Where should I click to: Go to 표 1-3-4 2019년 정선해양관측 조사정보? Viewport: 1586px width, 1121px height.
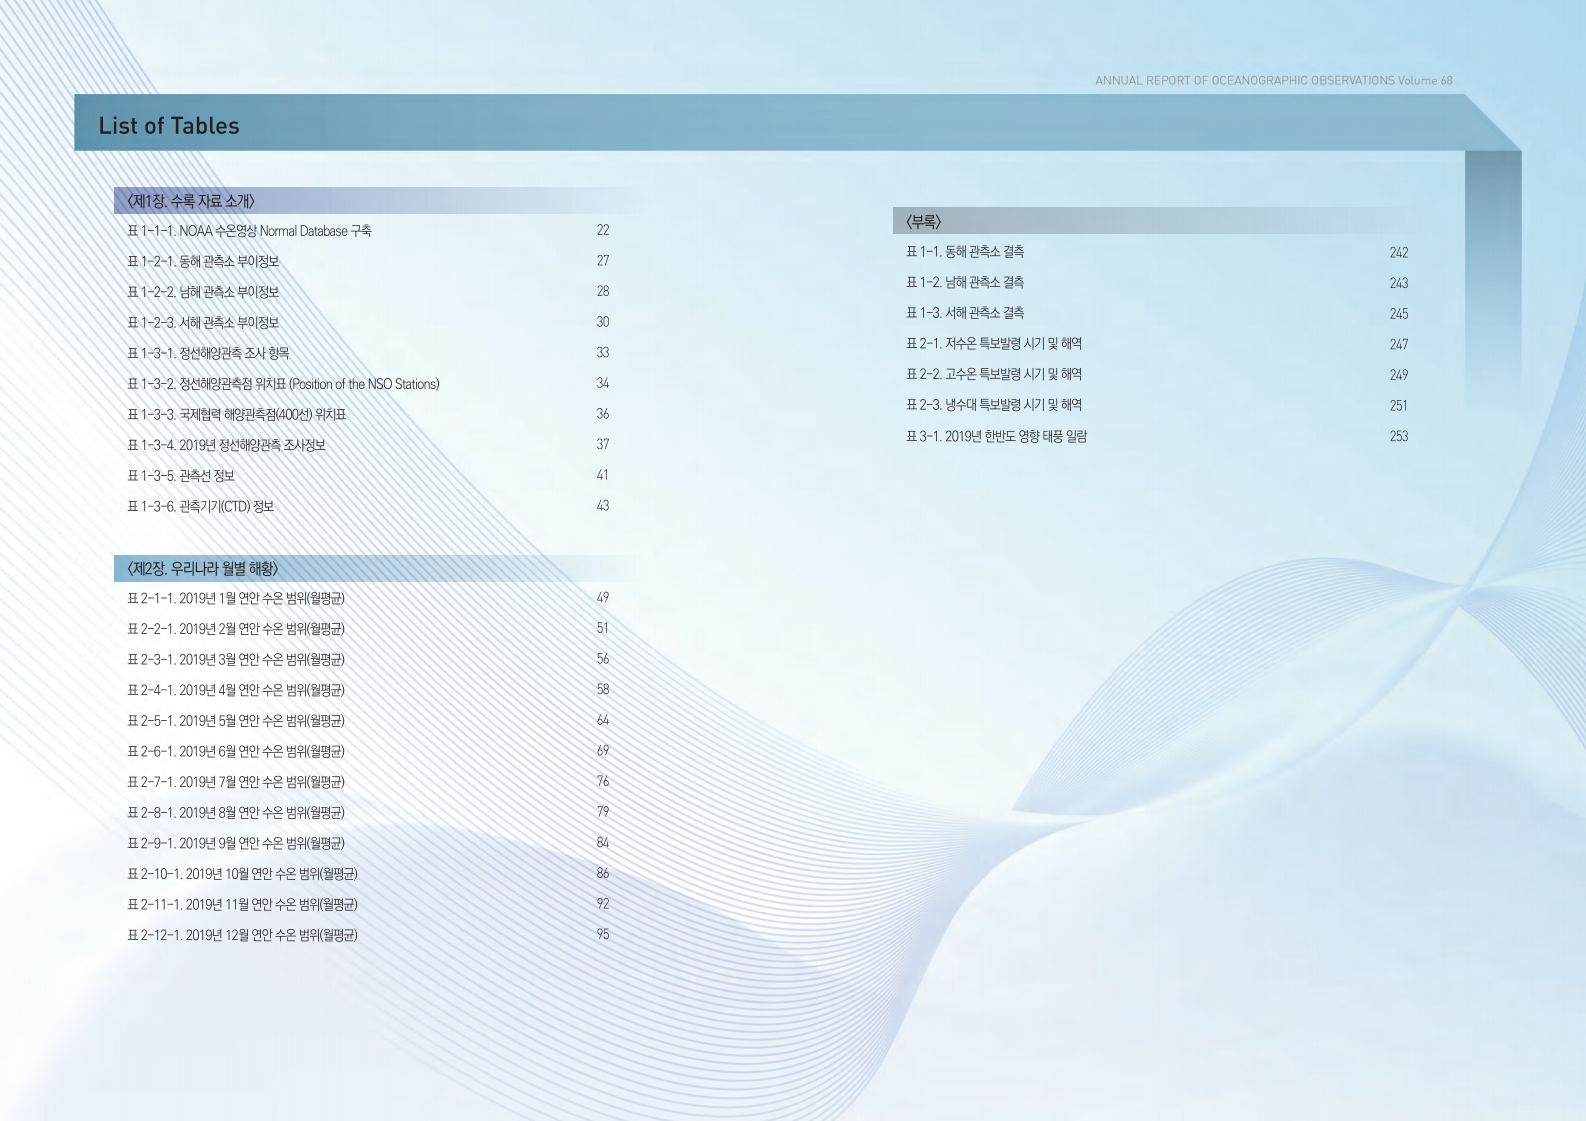226,445
